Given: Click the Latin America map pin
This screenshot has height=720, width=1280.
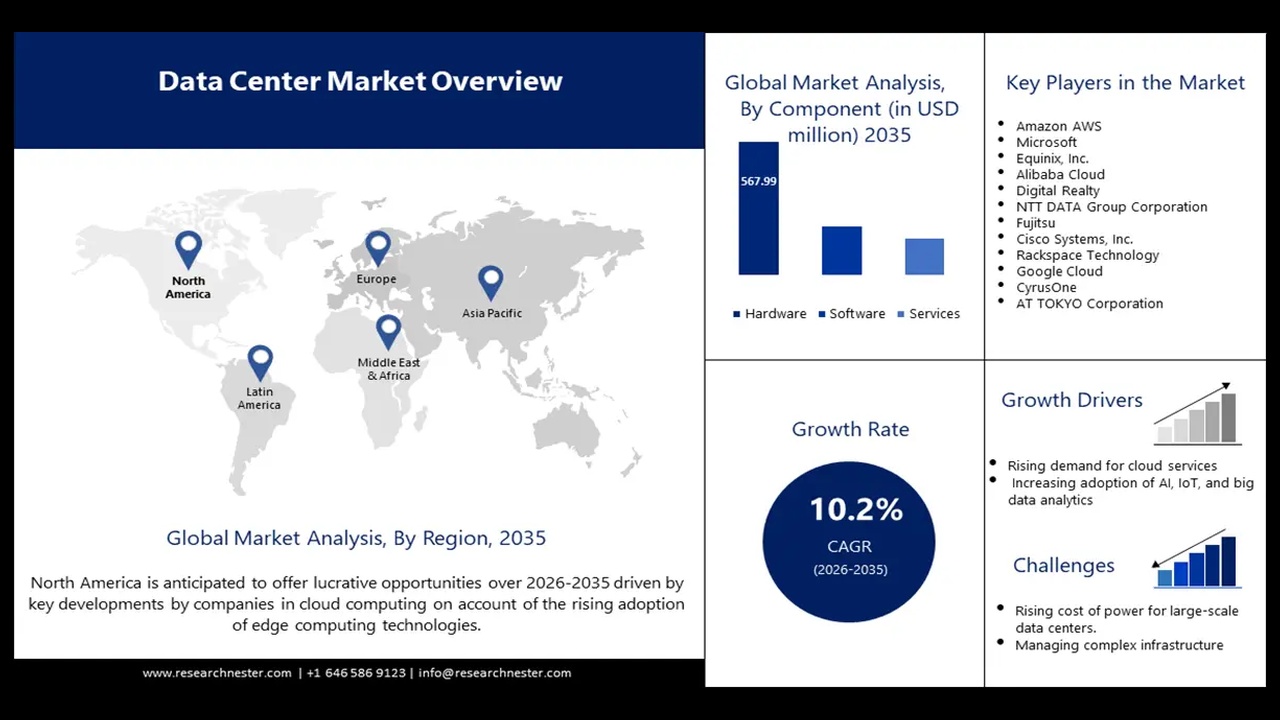Looking at the screenshot, I should (260, 360).
